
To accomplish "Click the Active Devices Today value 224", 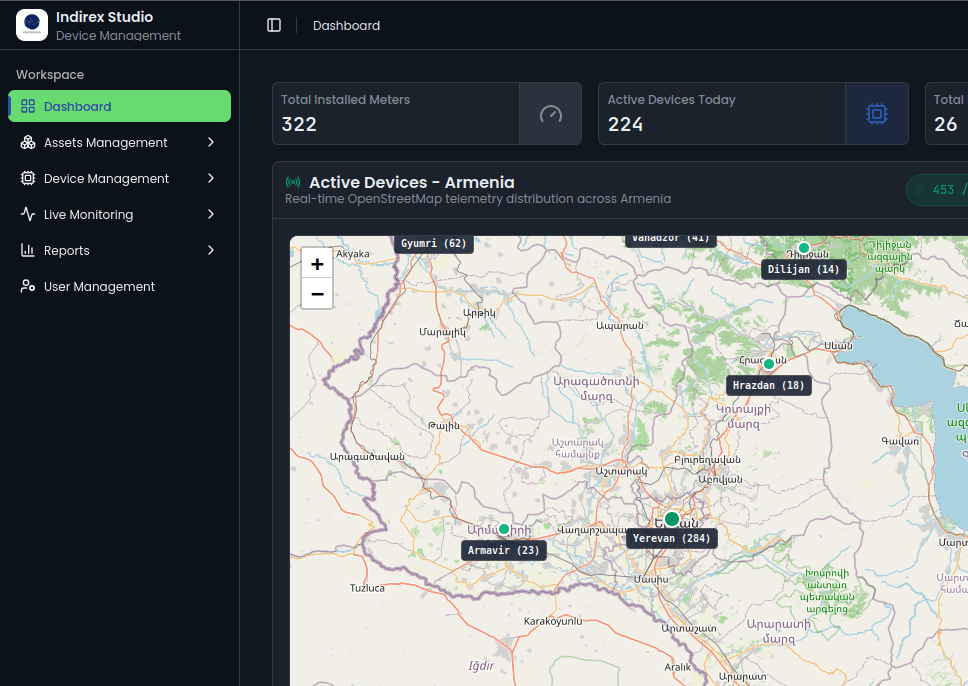I will pyautogui.click(x=625, y=125).
